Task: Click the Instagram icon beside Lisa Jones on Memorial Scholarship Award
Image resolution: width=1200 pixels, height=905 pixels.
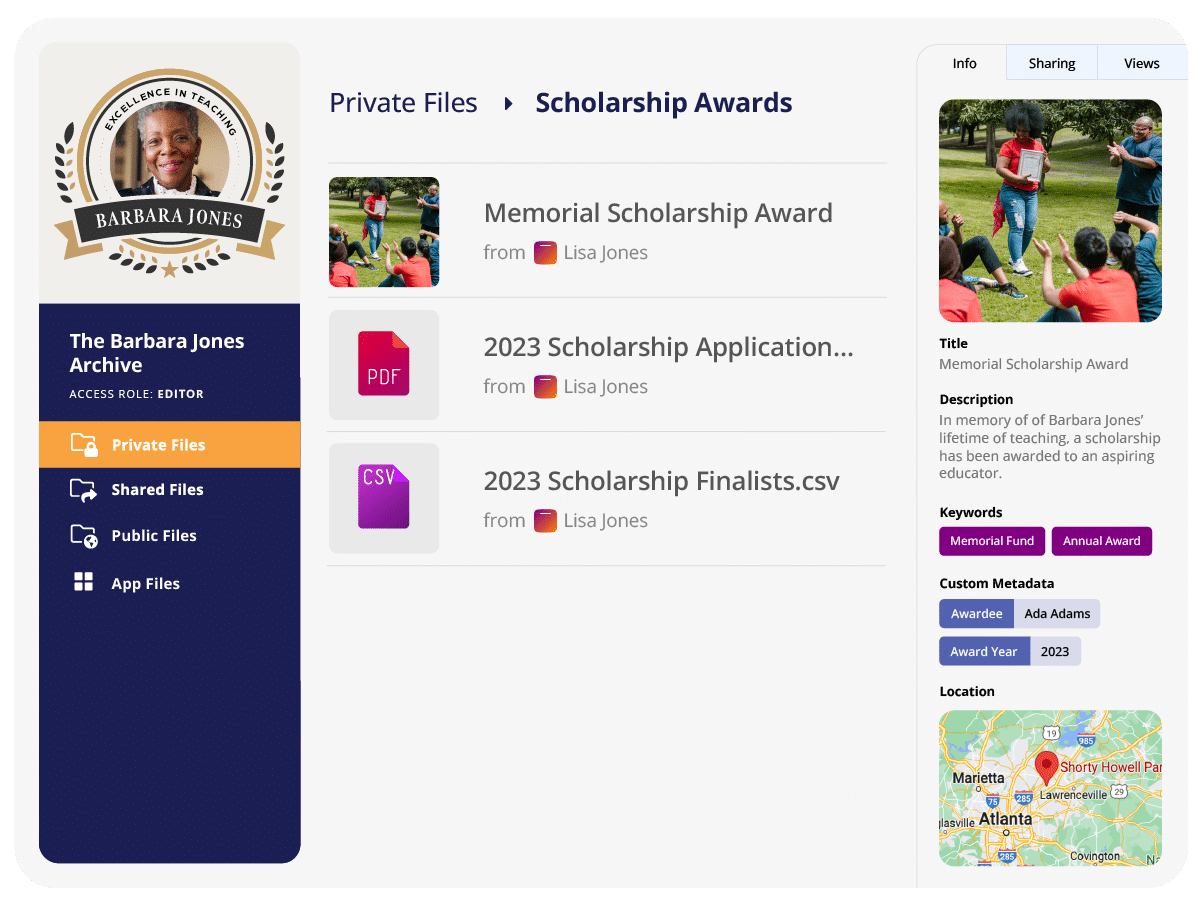Action: [545, 252]
